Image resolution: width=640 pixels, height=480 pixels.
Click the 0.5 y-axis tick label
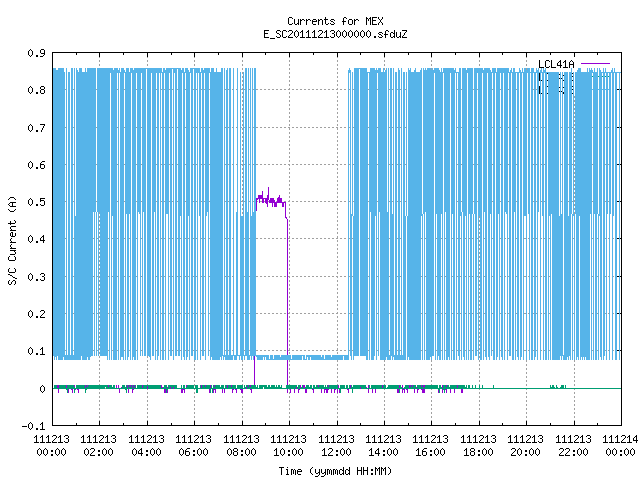[x=36, y=202]
